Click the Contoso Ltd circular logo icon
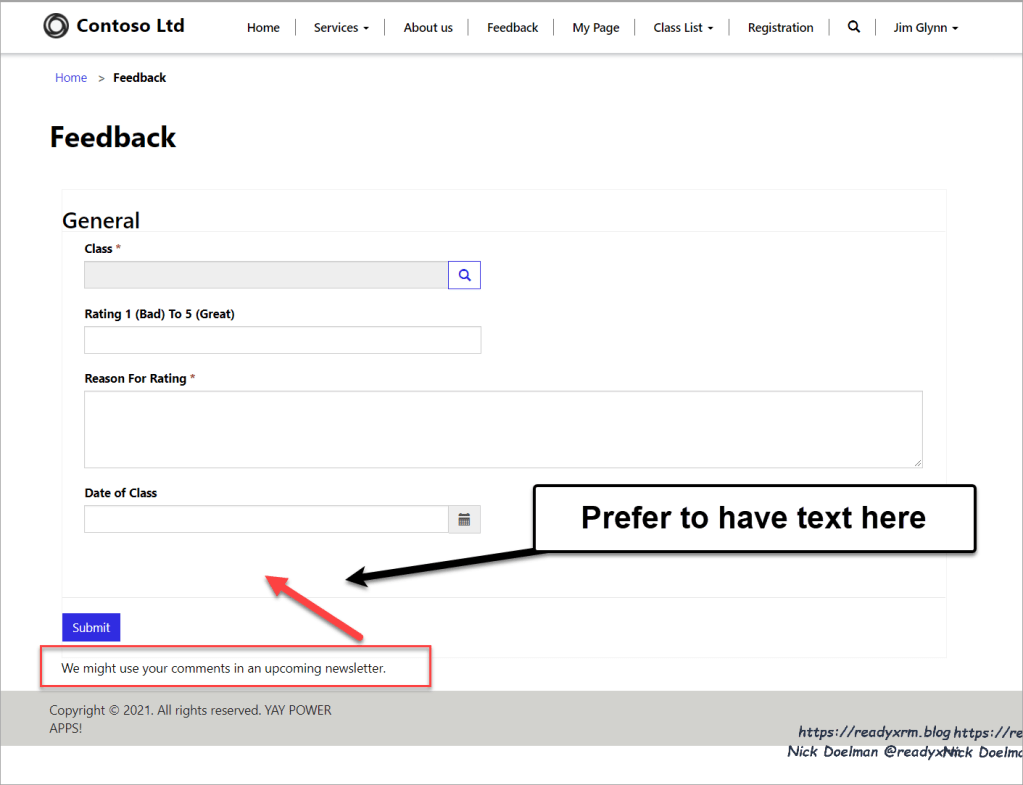Viewport: 1023px width, 785px height. [57, 26]
